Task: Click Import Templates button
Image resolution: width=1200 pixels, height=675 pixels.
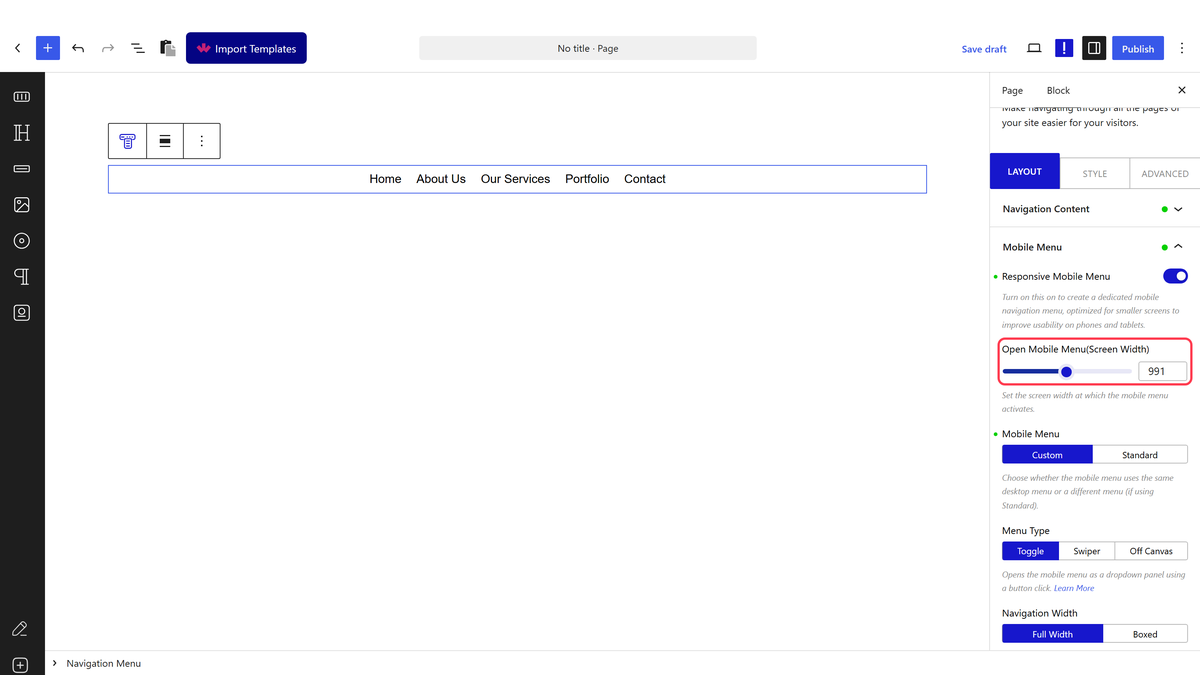Action: 246,48
